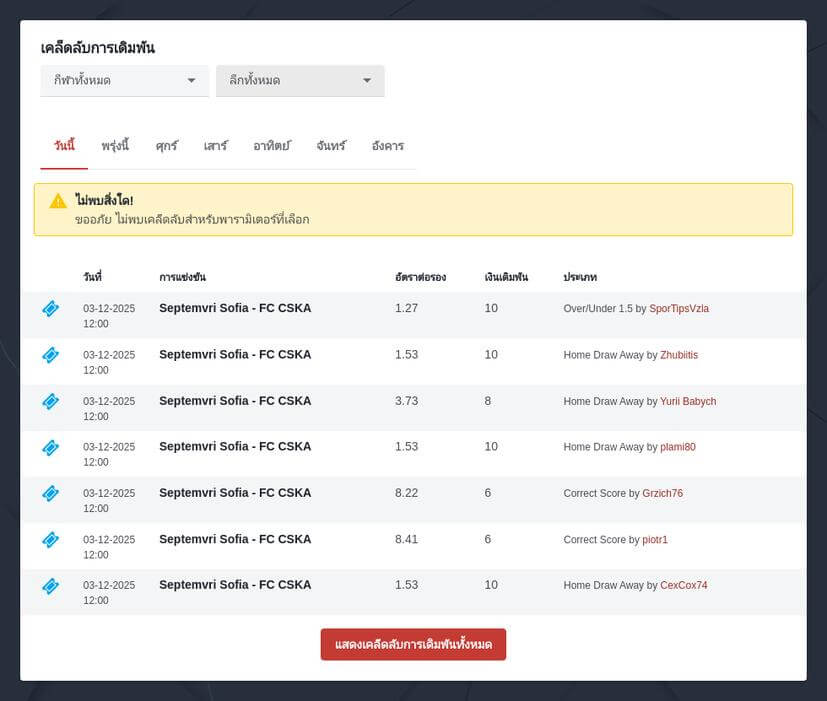Click ticket icon in SporTipsVzla tip row

point(50,309)
